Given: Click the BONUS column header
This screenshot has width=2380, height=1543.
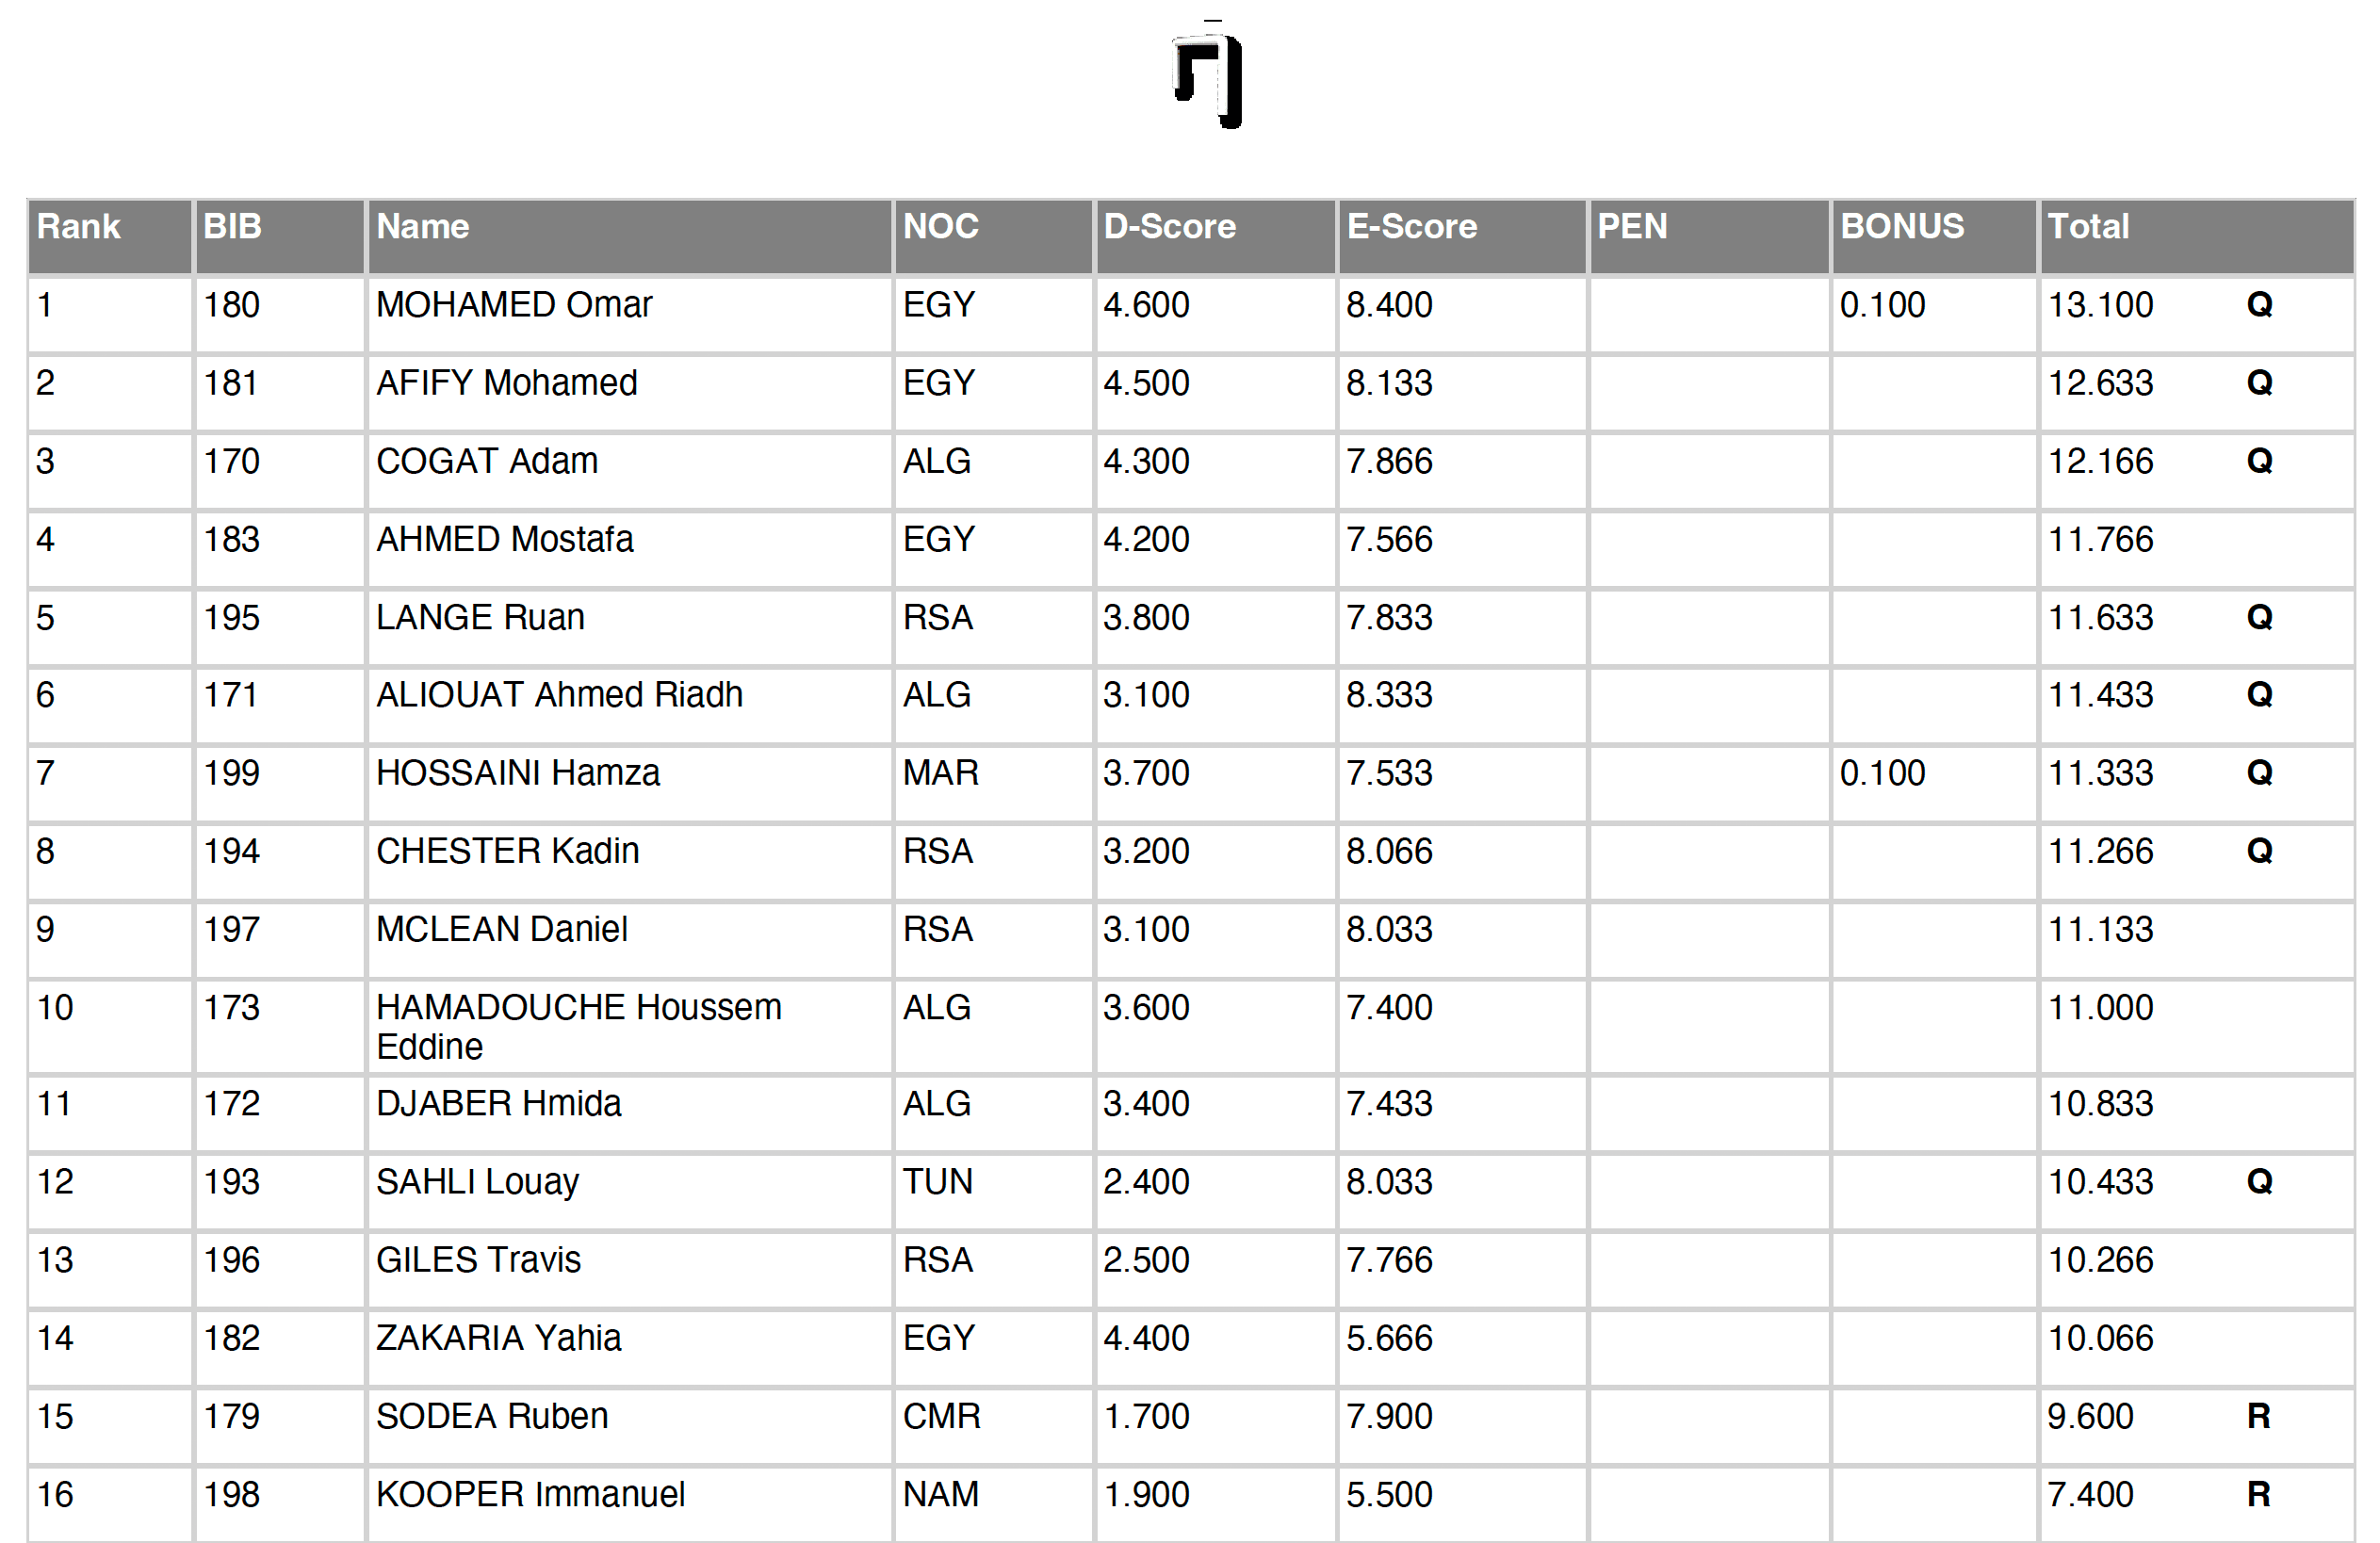Looking at the screenshot, I should point(1902,227).
